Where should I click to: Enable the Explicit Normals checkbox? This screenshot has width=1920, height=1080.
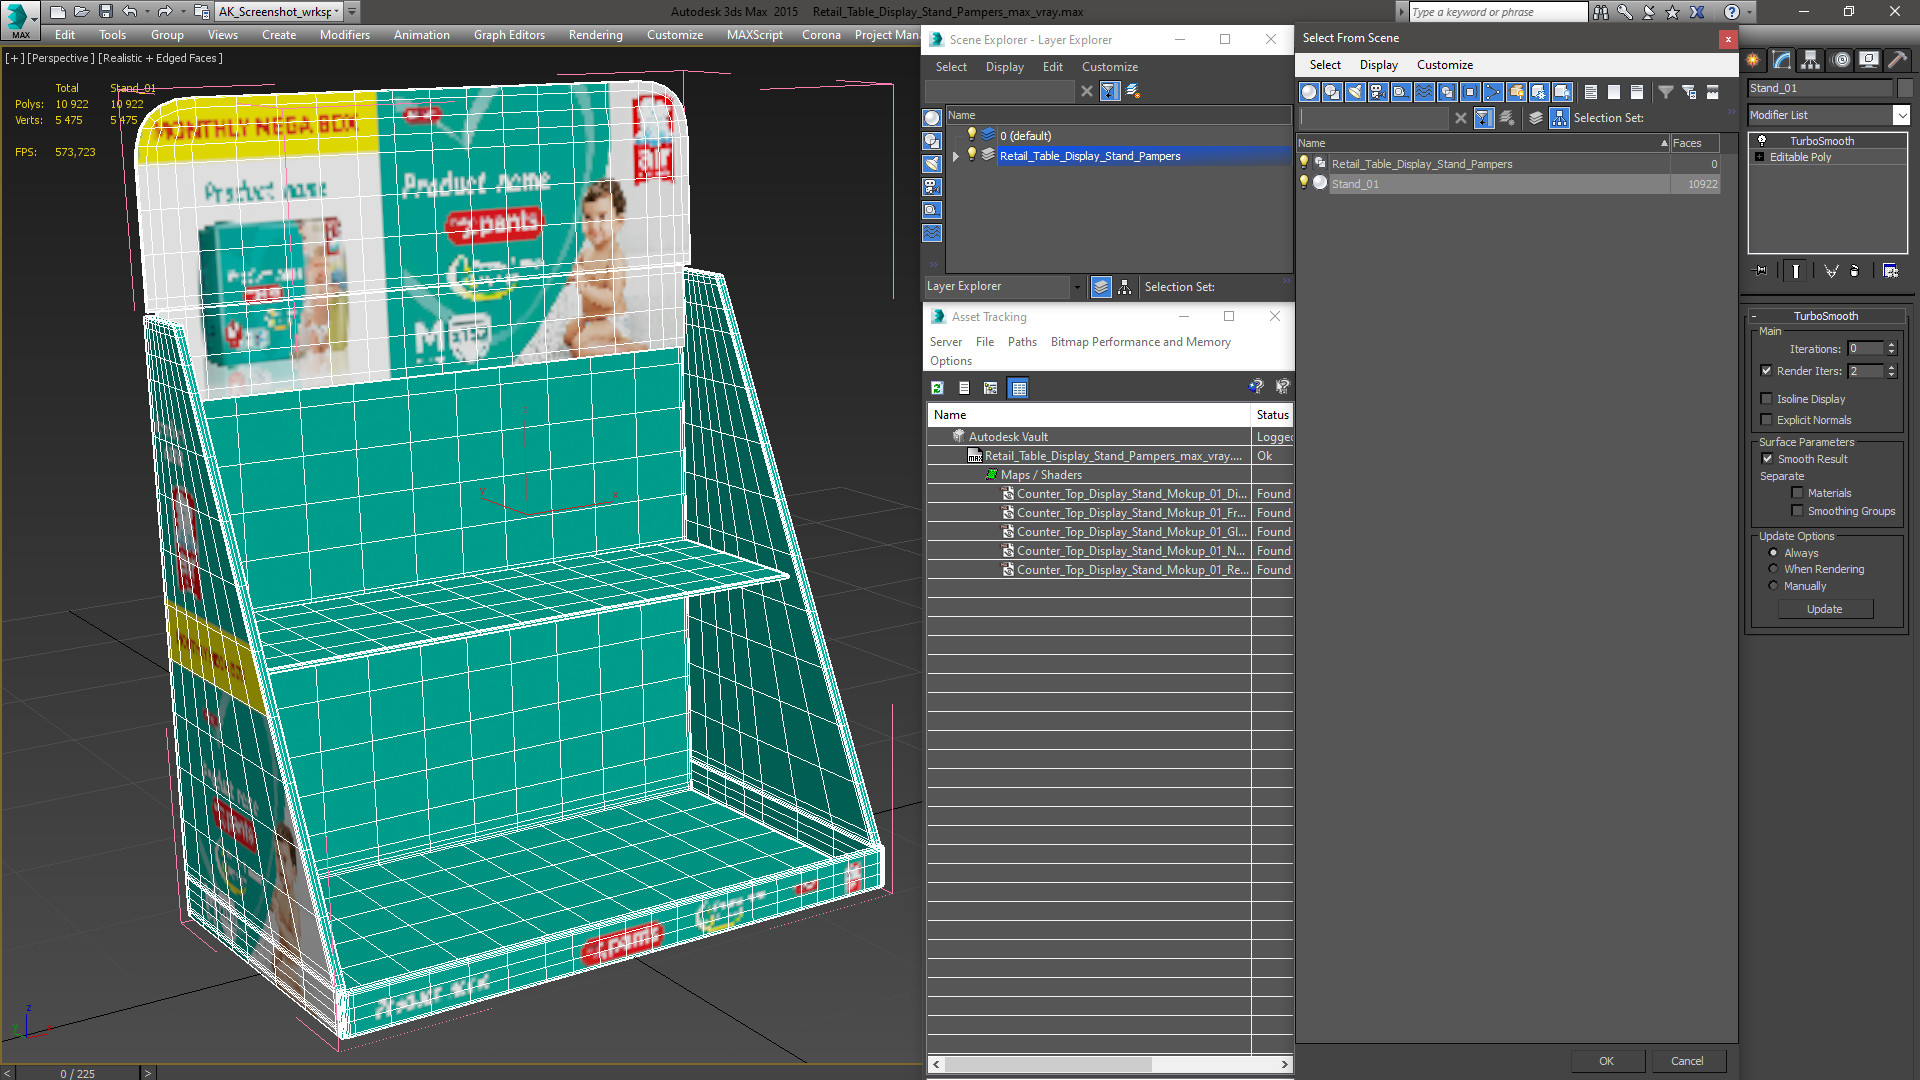coord(1766,420)
